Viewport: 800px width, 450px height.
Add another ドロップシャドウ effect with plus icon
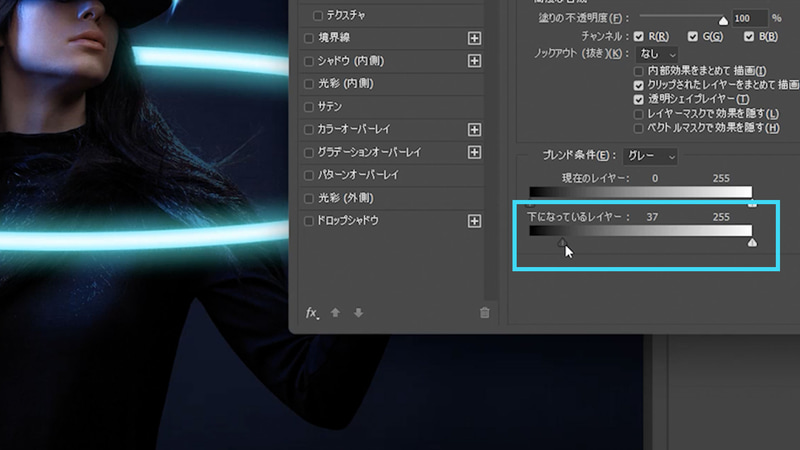pos(474,221)
